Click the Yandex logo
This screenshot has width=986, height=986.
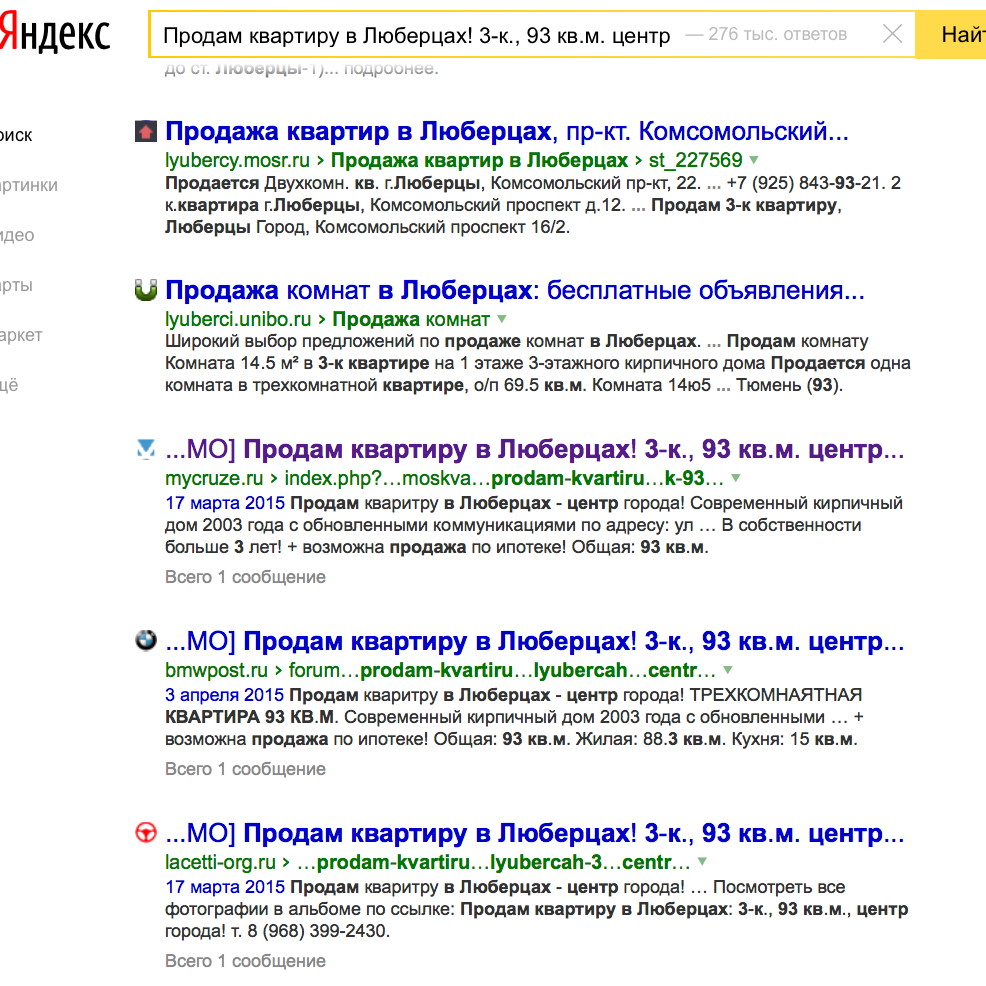click(x=55, y=36)
